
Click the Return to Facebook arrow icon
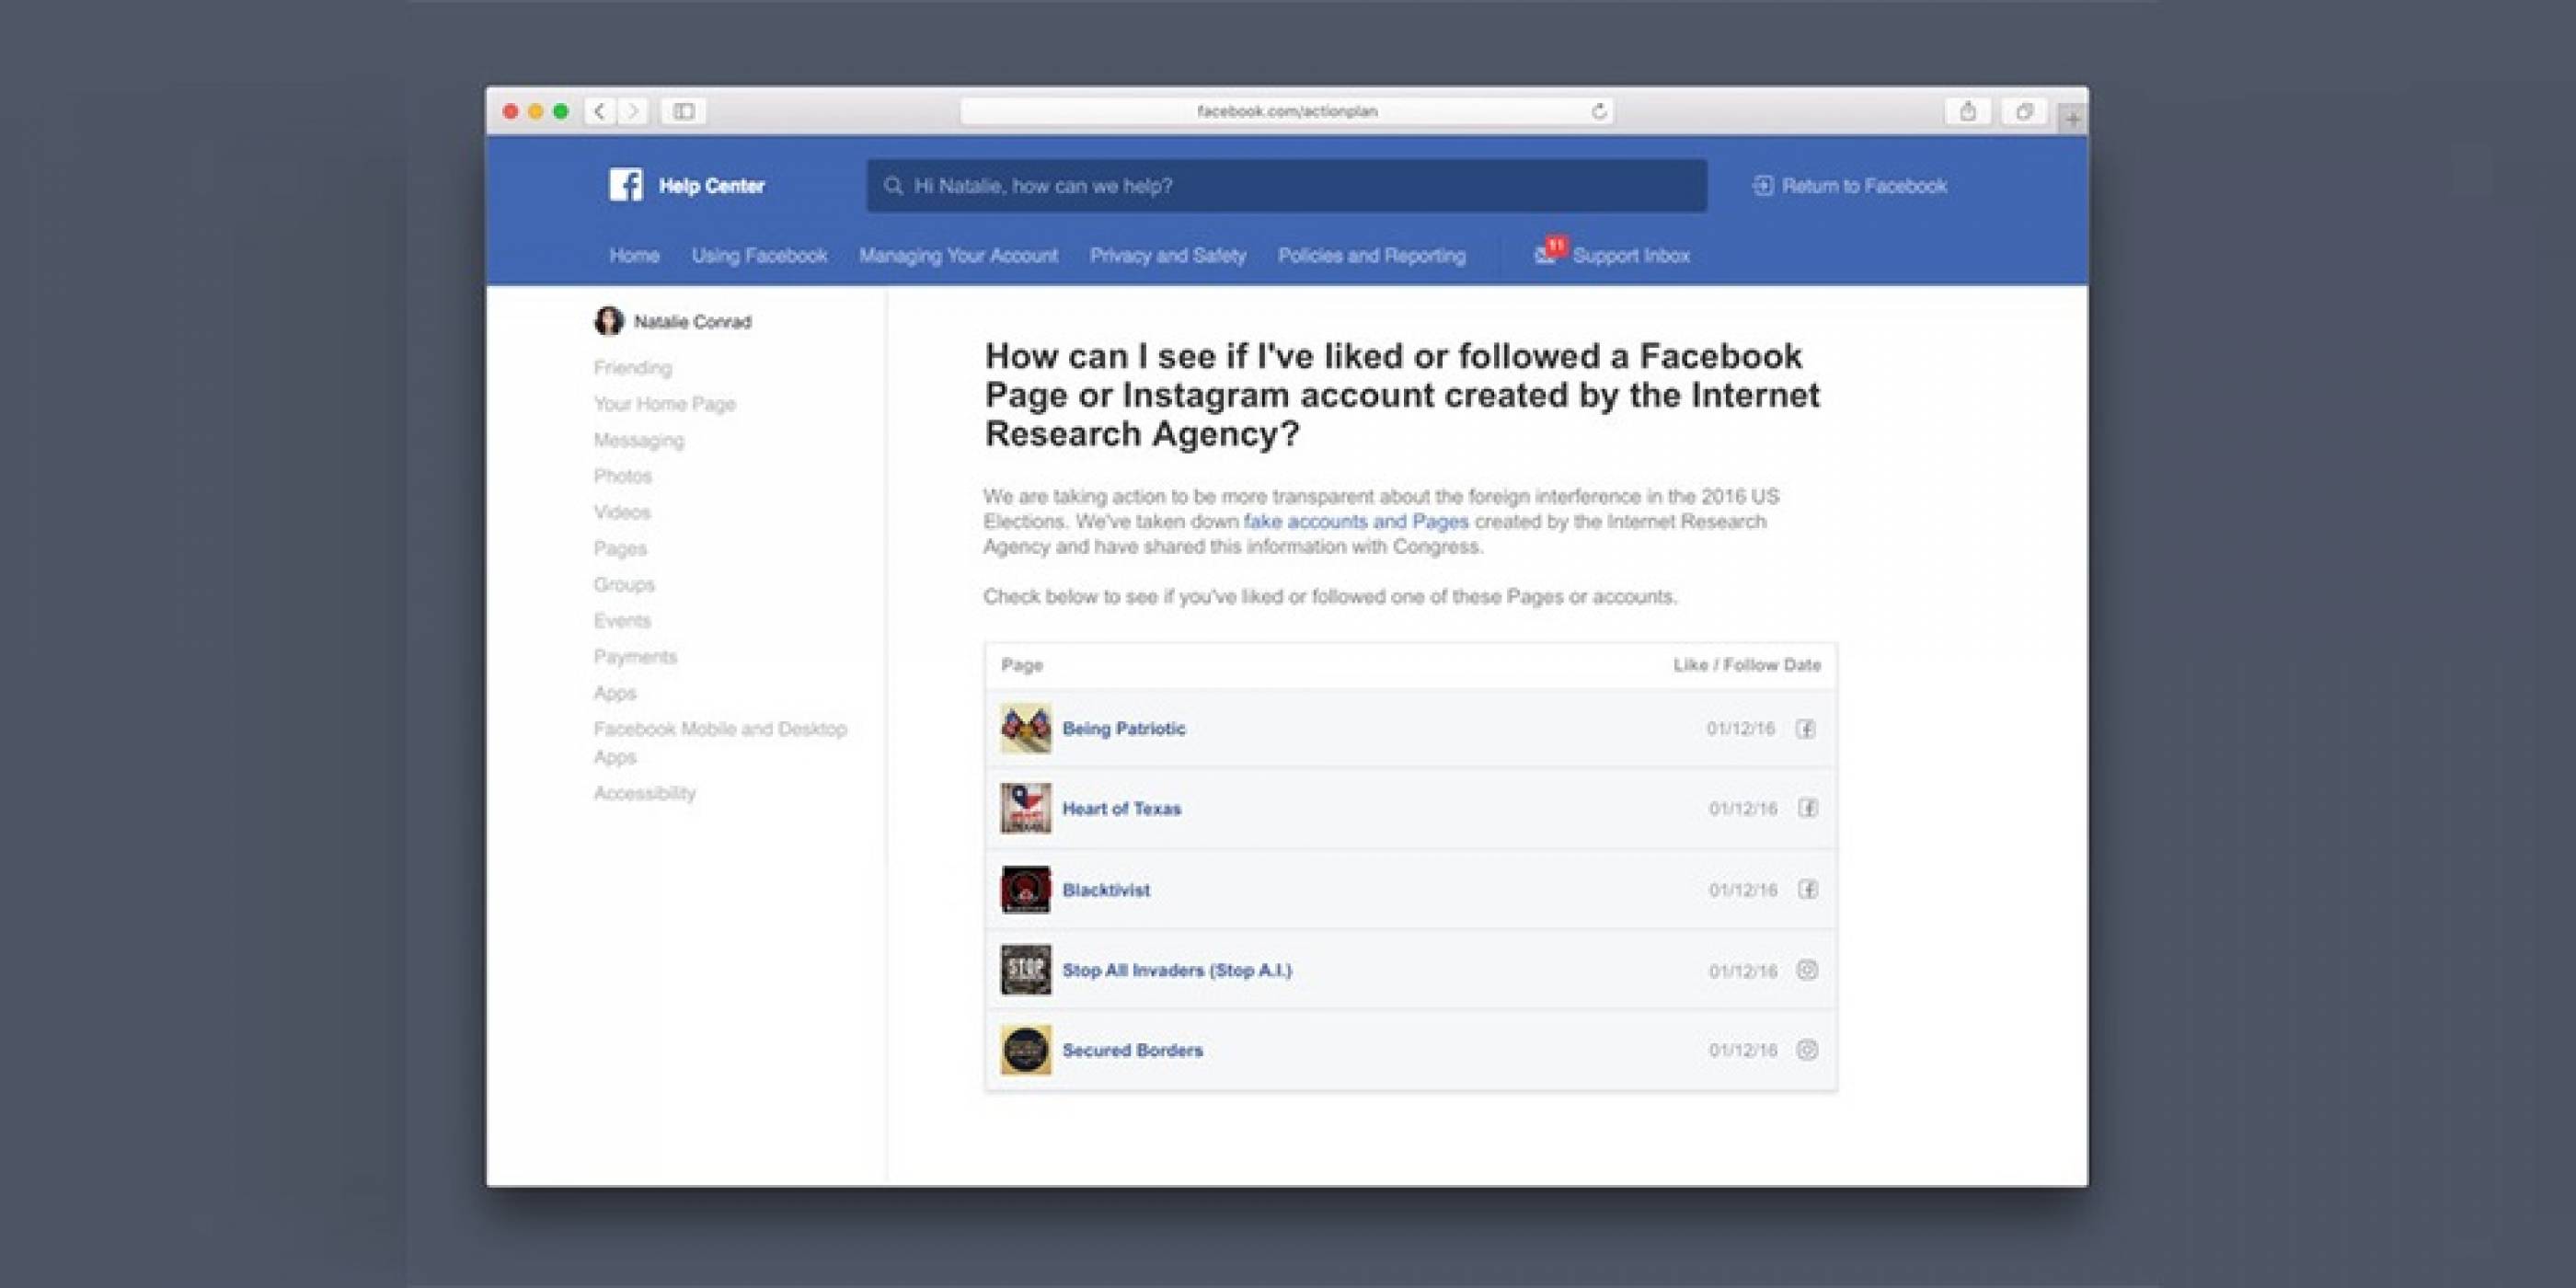1763,186
